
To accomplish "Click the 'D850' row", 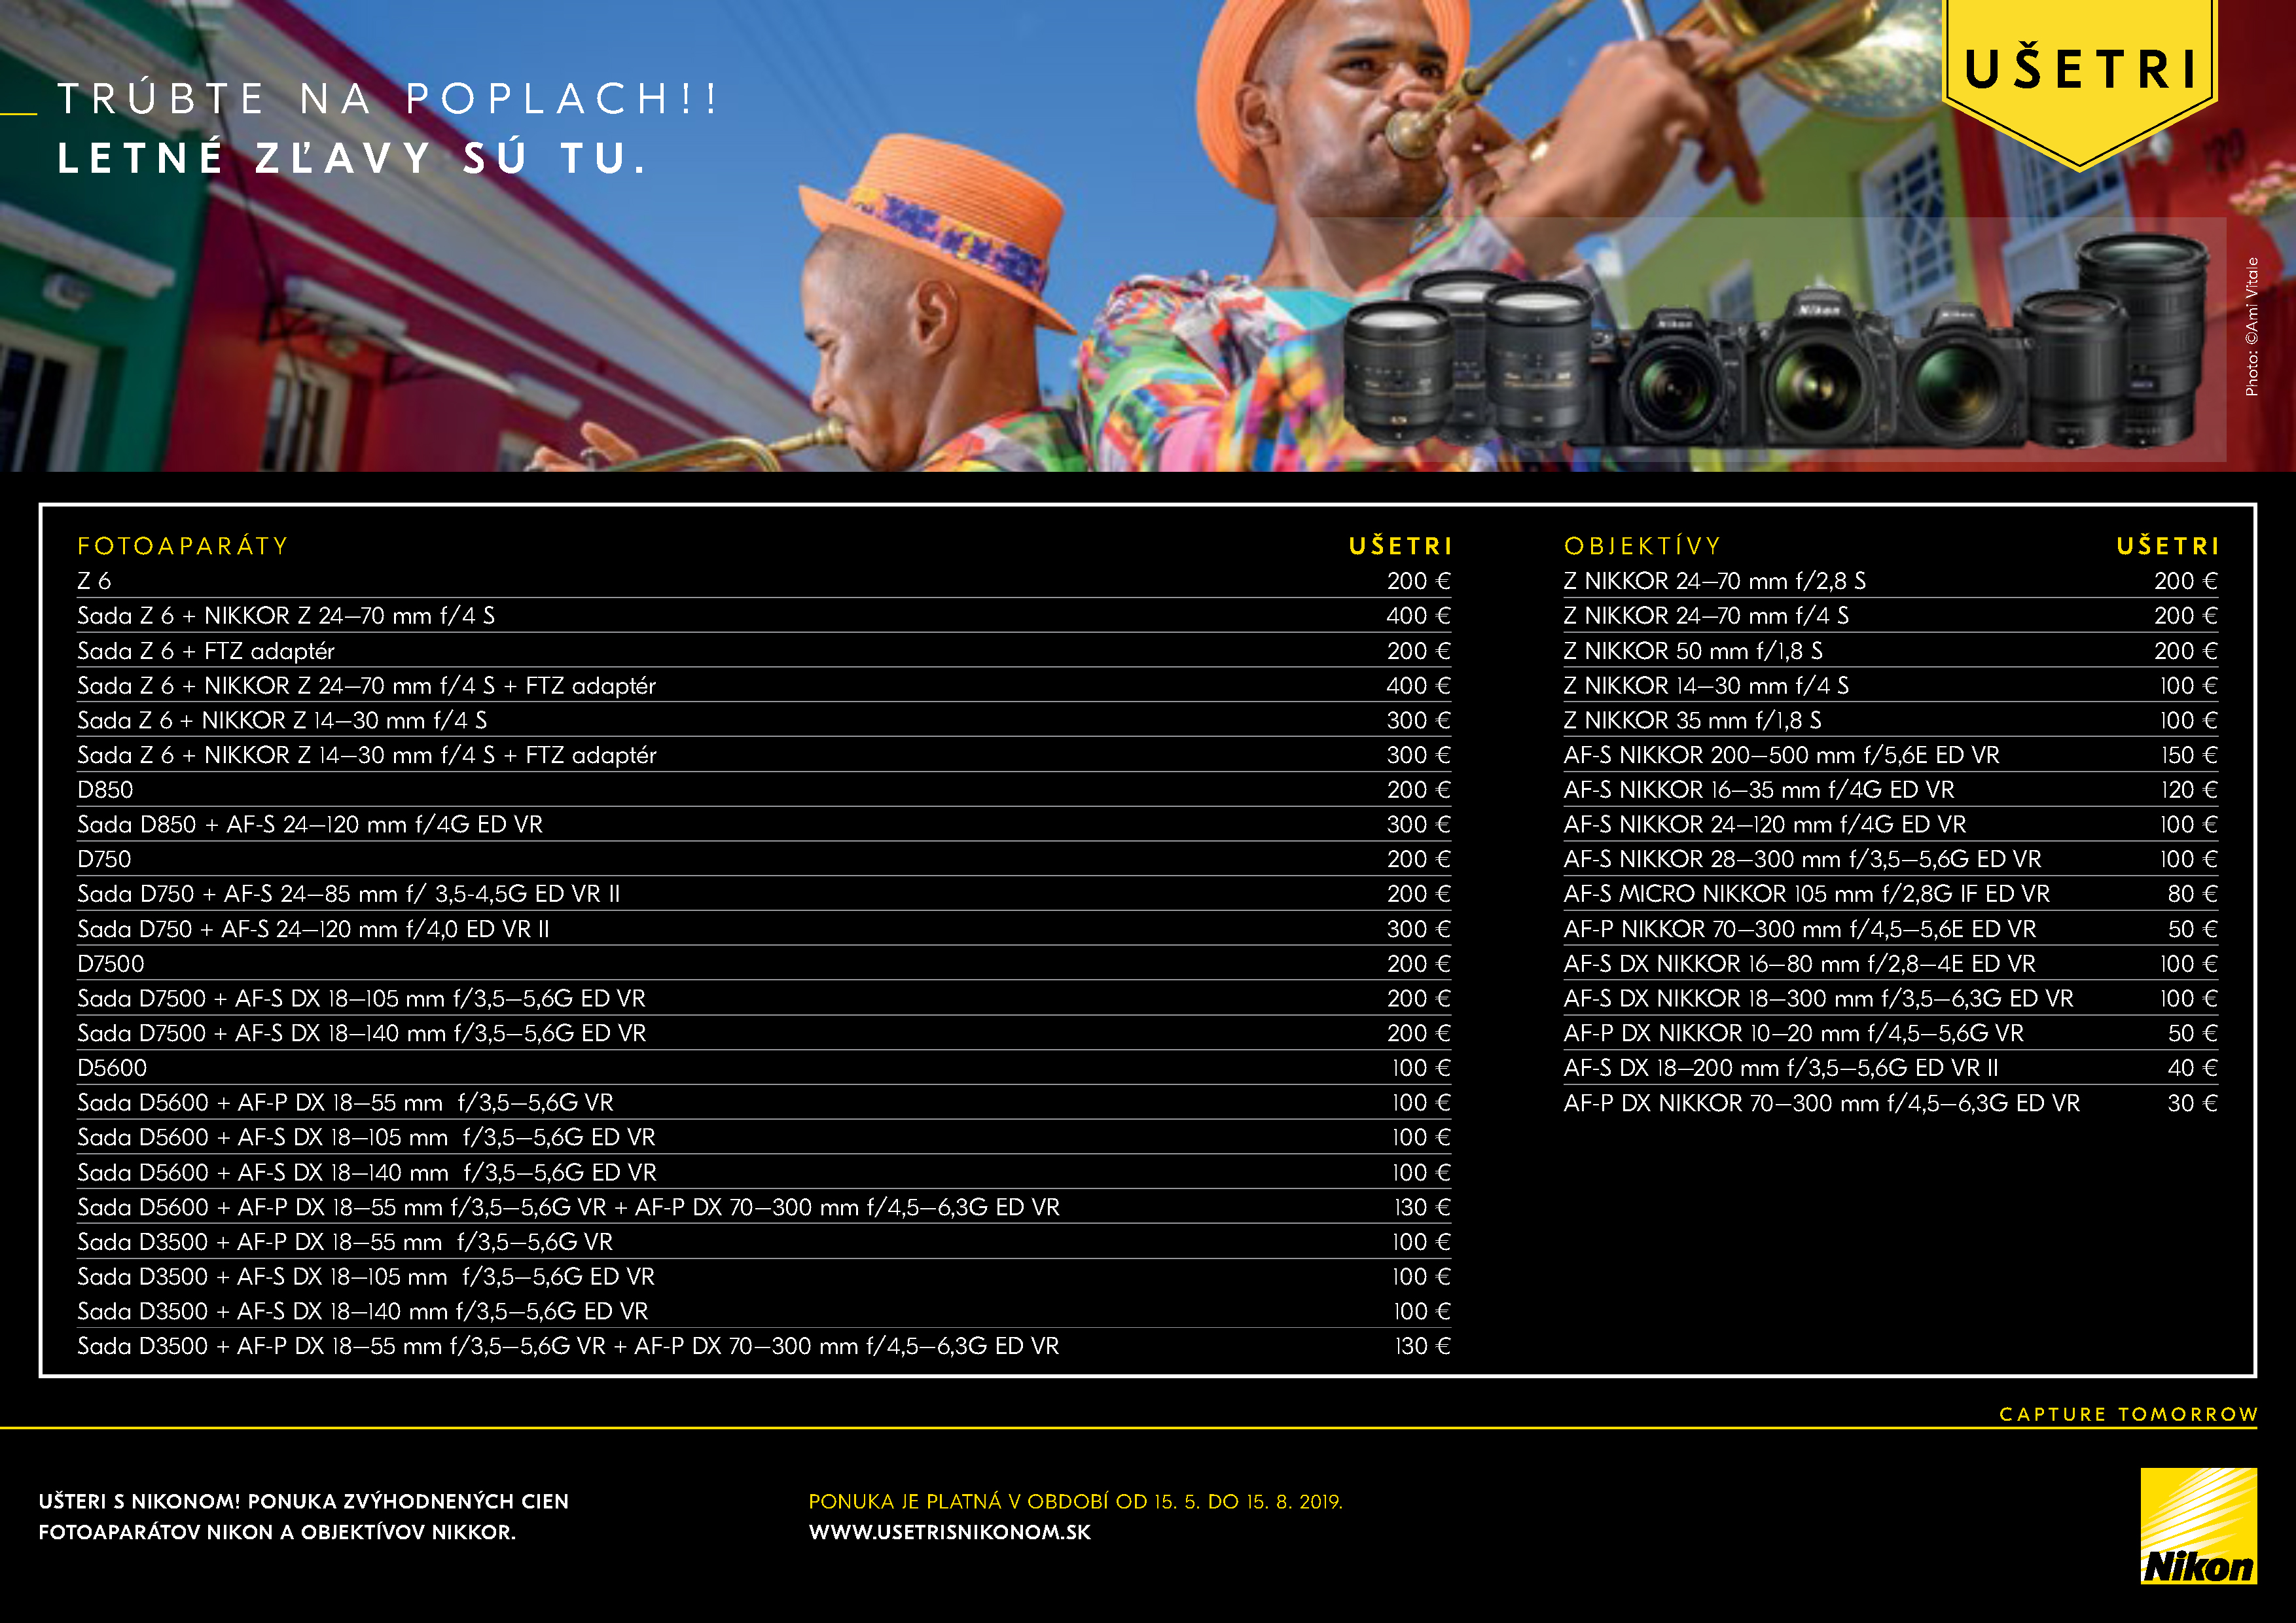I will click(764, 790).
